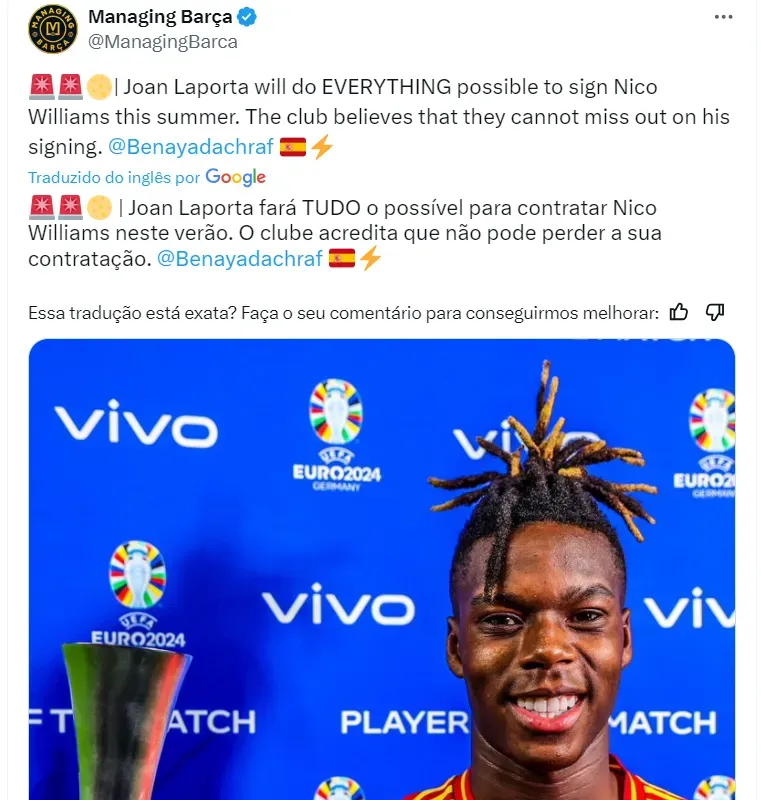
Task: Open @Benayadachraf mention in the Portuguese translation
Action: click(240, 259)
